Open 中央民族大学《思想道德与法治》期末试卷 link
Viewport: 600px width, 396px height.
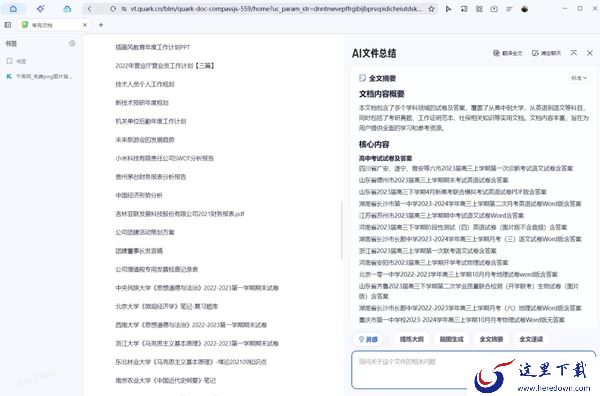197,288
